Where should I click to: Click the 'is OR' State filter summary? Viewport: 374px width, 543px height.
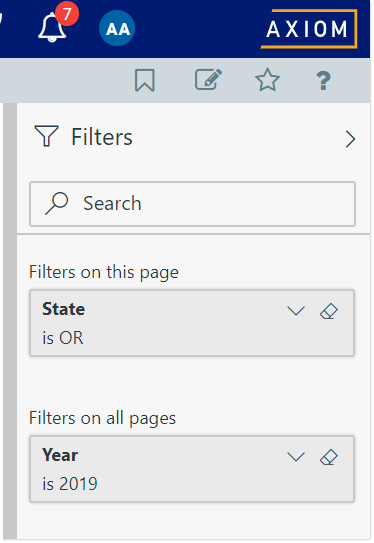[x=63, y=338]
